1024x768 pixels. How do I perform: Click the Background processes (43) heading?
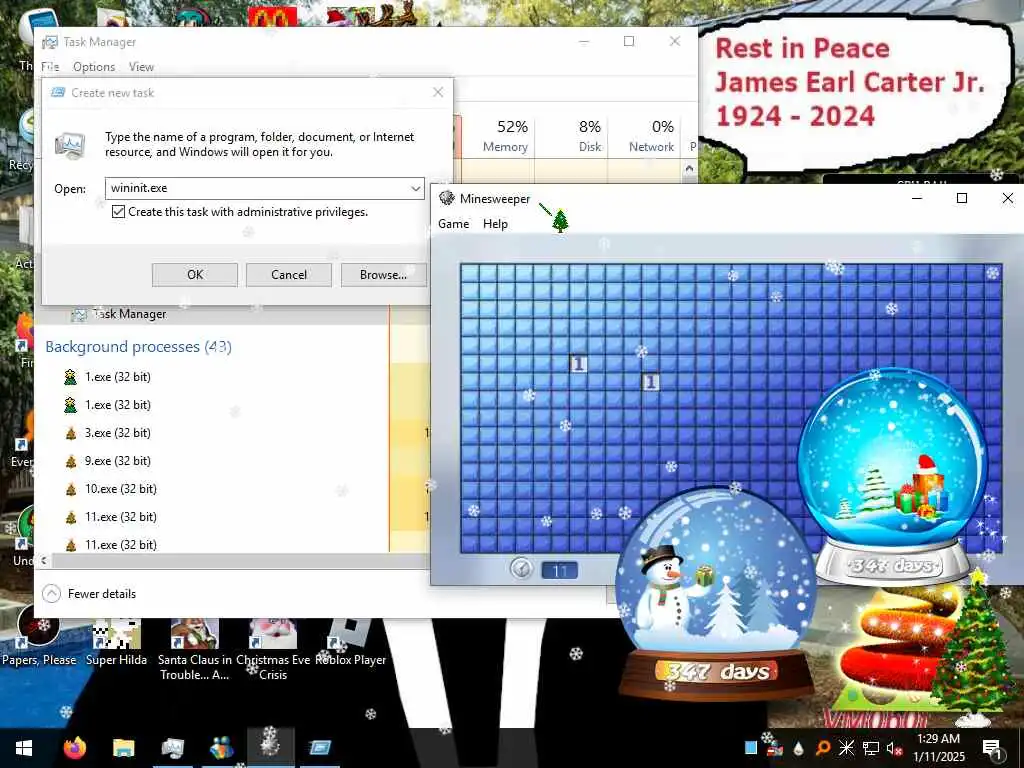point(138,347)
